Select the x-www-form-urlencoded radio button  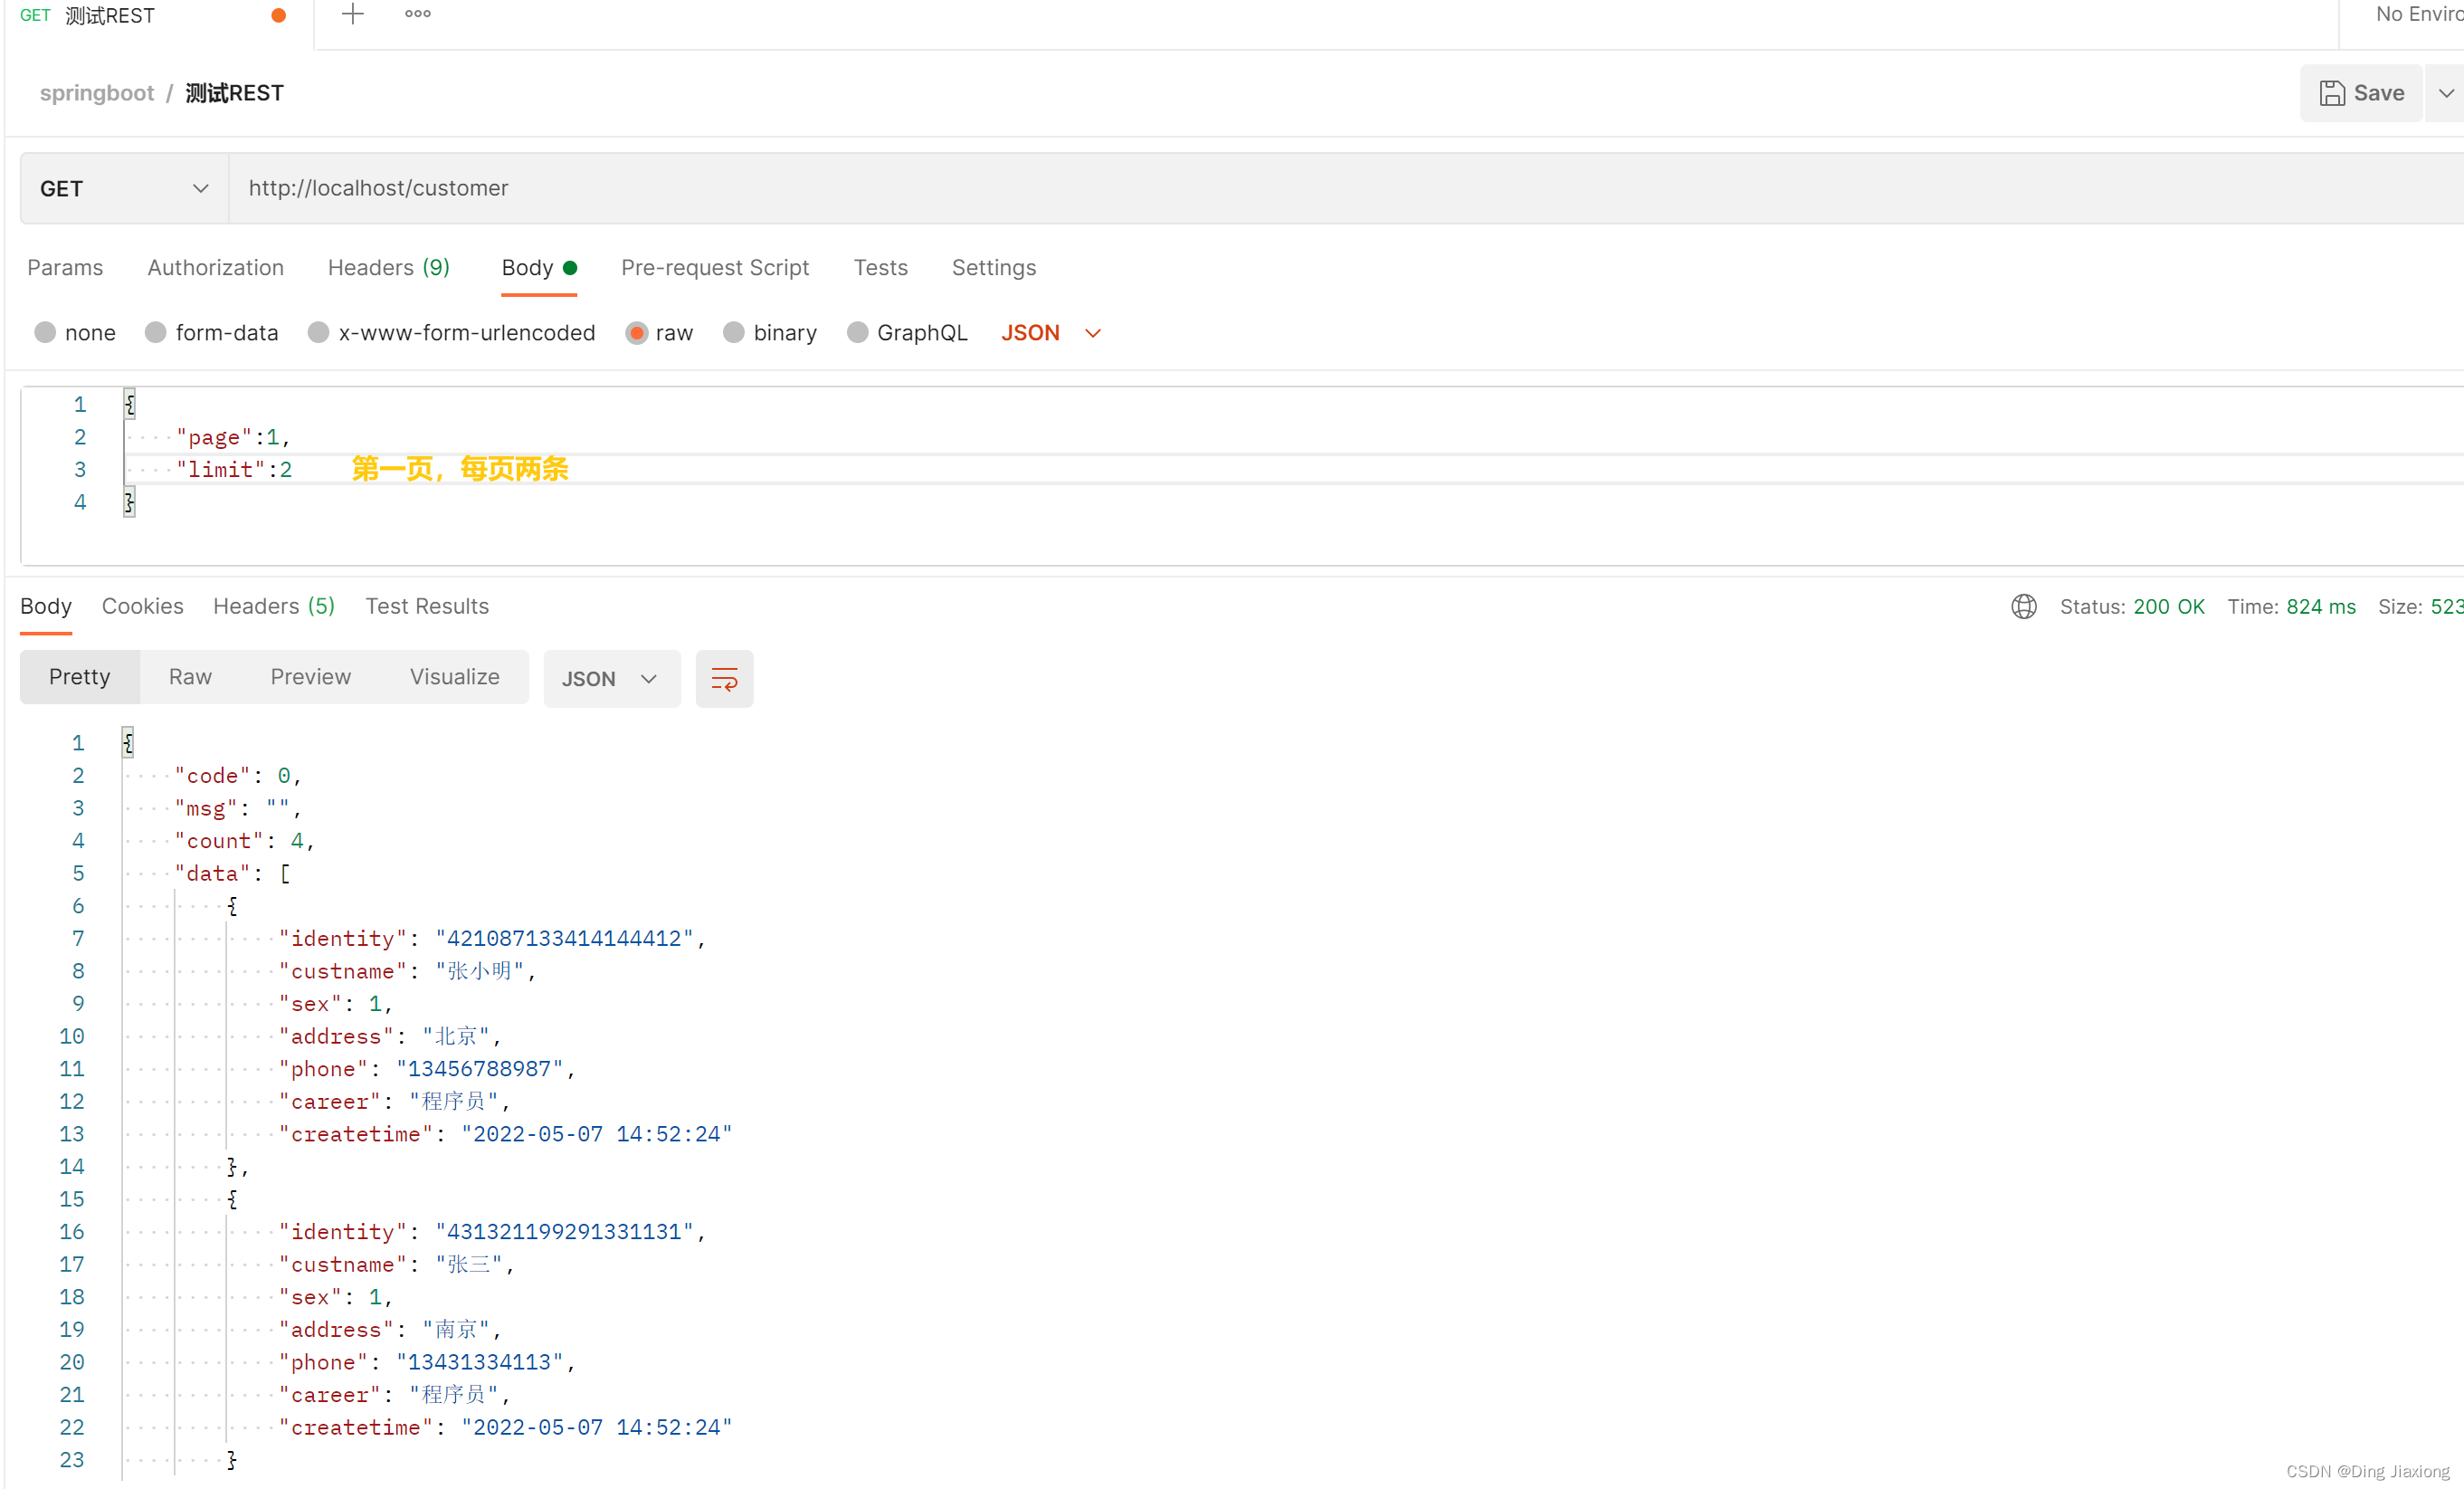point(318,332)
